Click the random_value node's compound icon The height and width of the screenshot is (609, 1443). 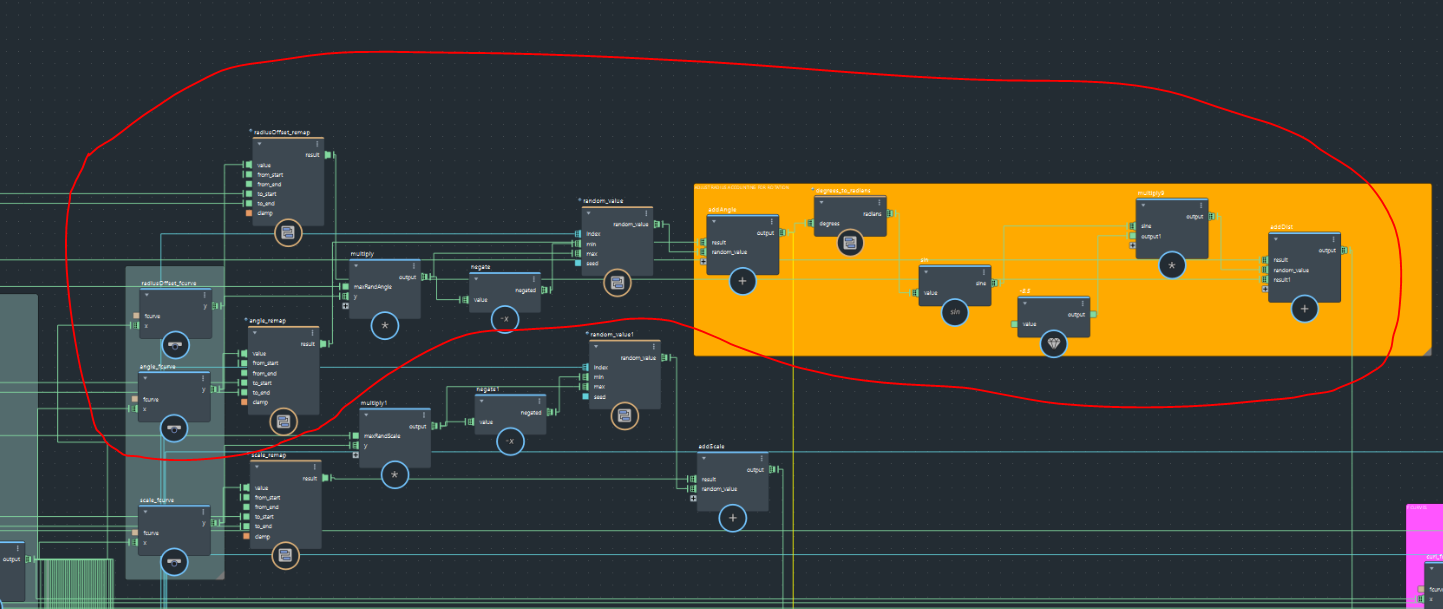(x=617, y=283)
